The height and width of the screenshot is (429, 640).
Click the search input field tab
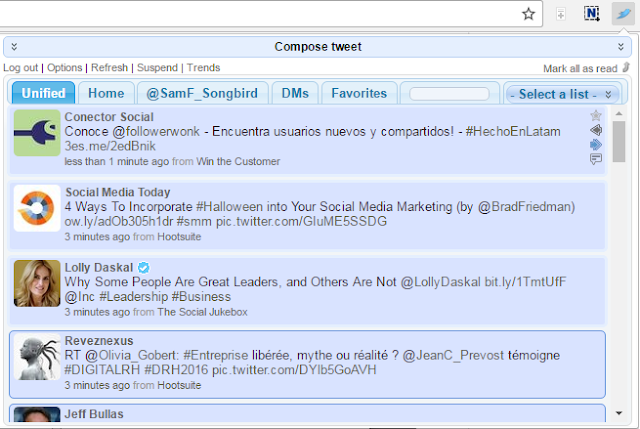[x=449, y=94]
